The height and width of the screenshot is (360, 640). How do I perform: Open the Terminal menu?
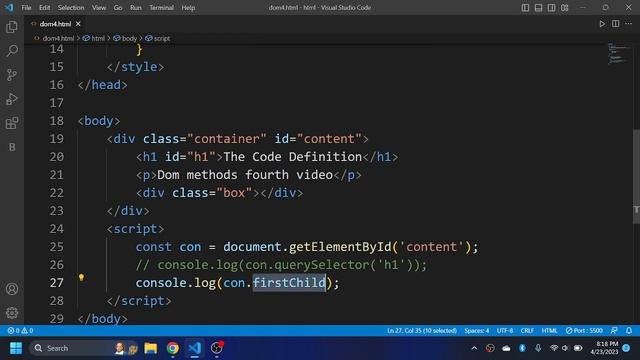point(161,8)
